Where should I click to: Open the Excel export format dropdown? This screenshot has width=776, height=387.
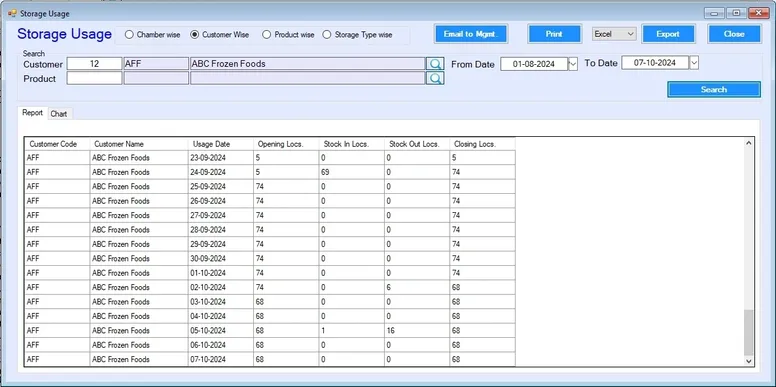(614, 34)
